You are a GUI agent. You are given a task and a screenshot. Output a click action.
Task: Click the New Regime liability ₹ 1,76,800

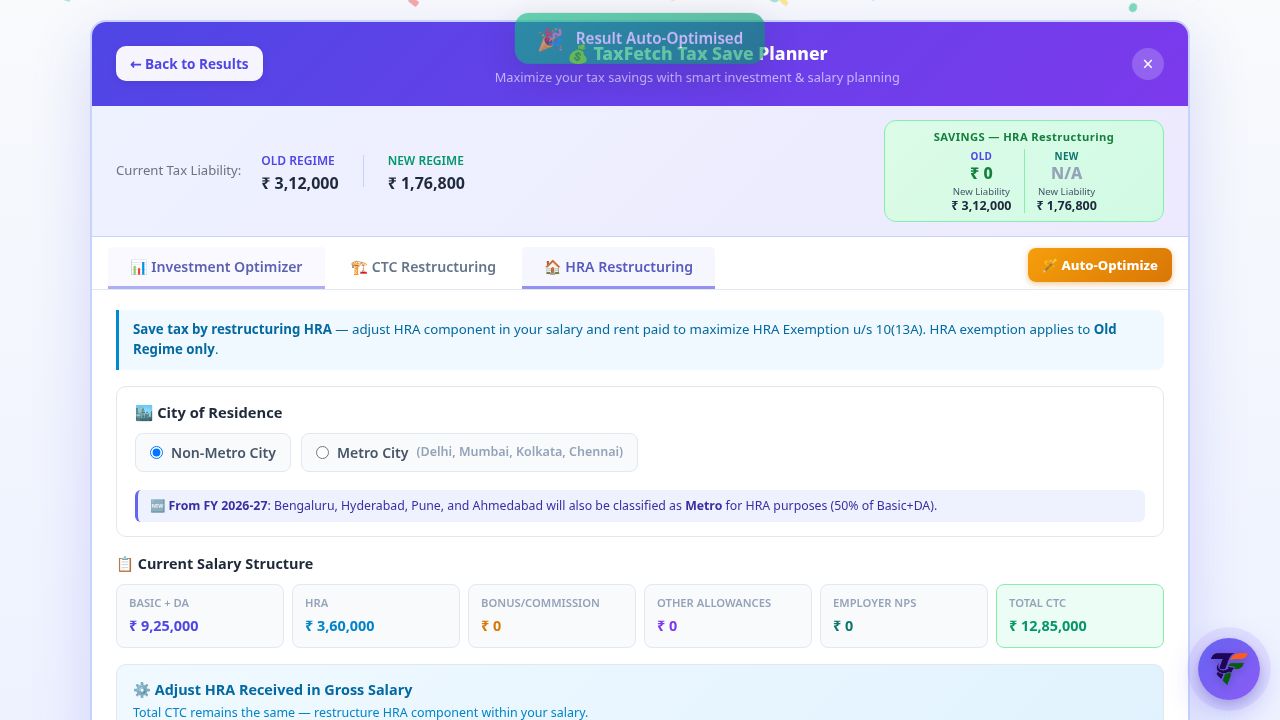pos(426,183)
